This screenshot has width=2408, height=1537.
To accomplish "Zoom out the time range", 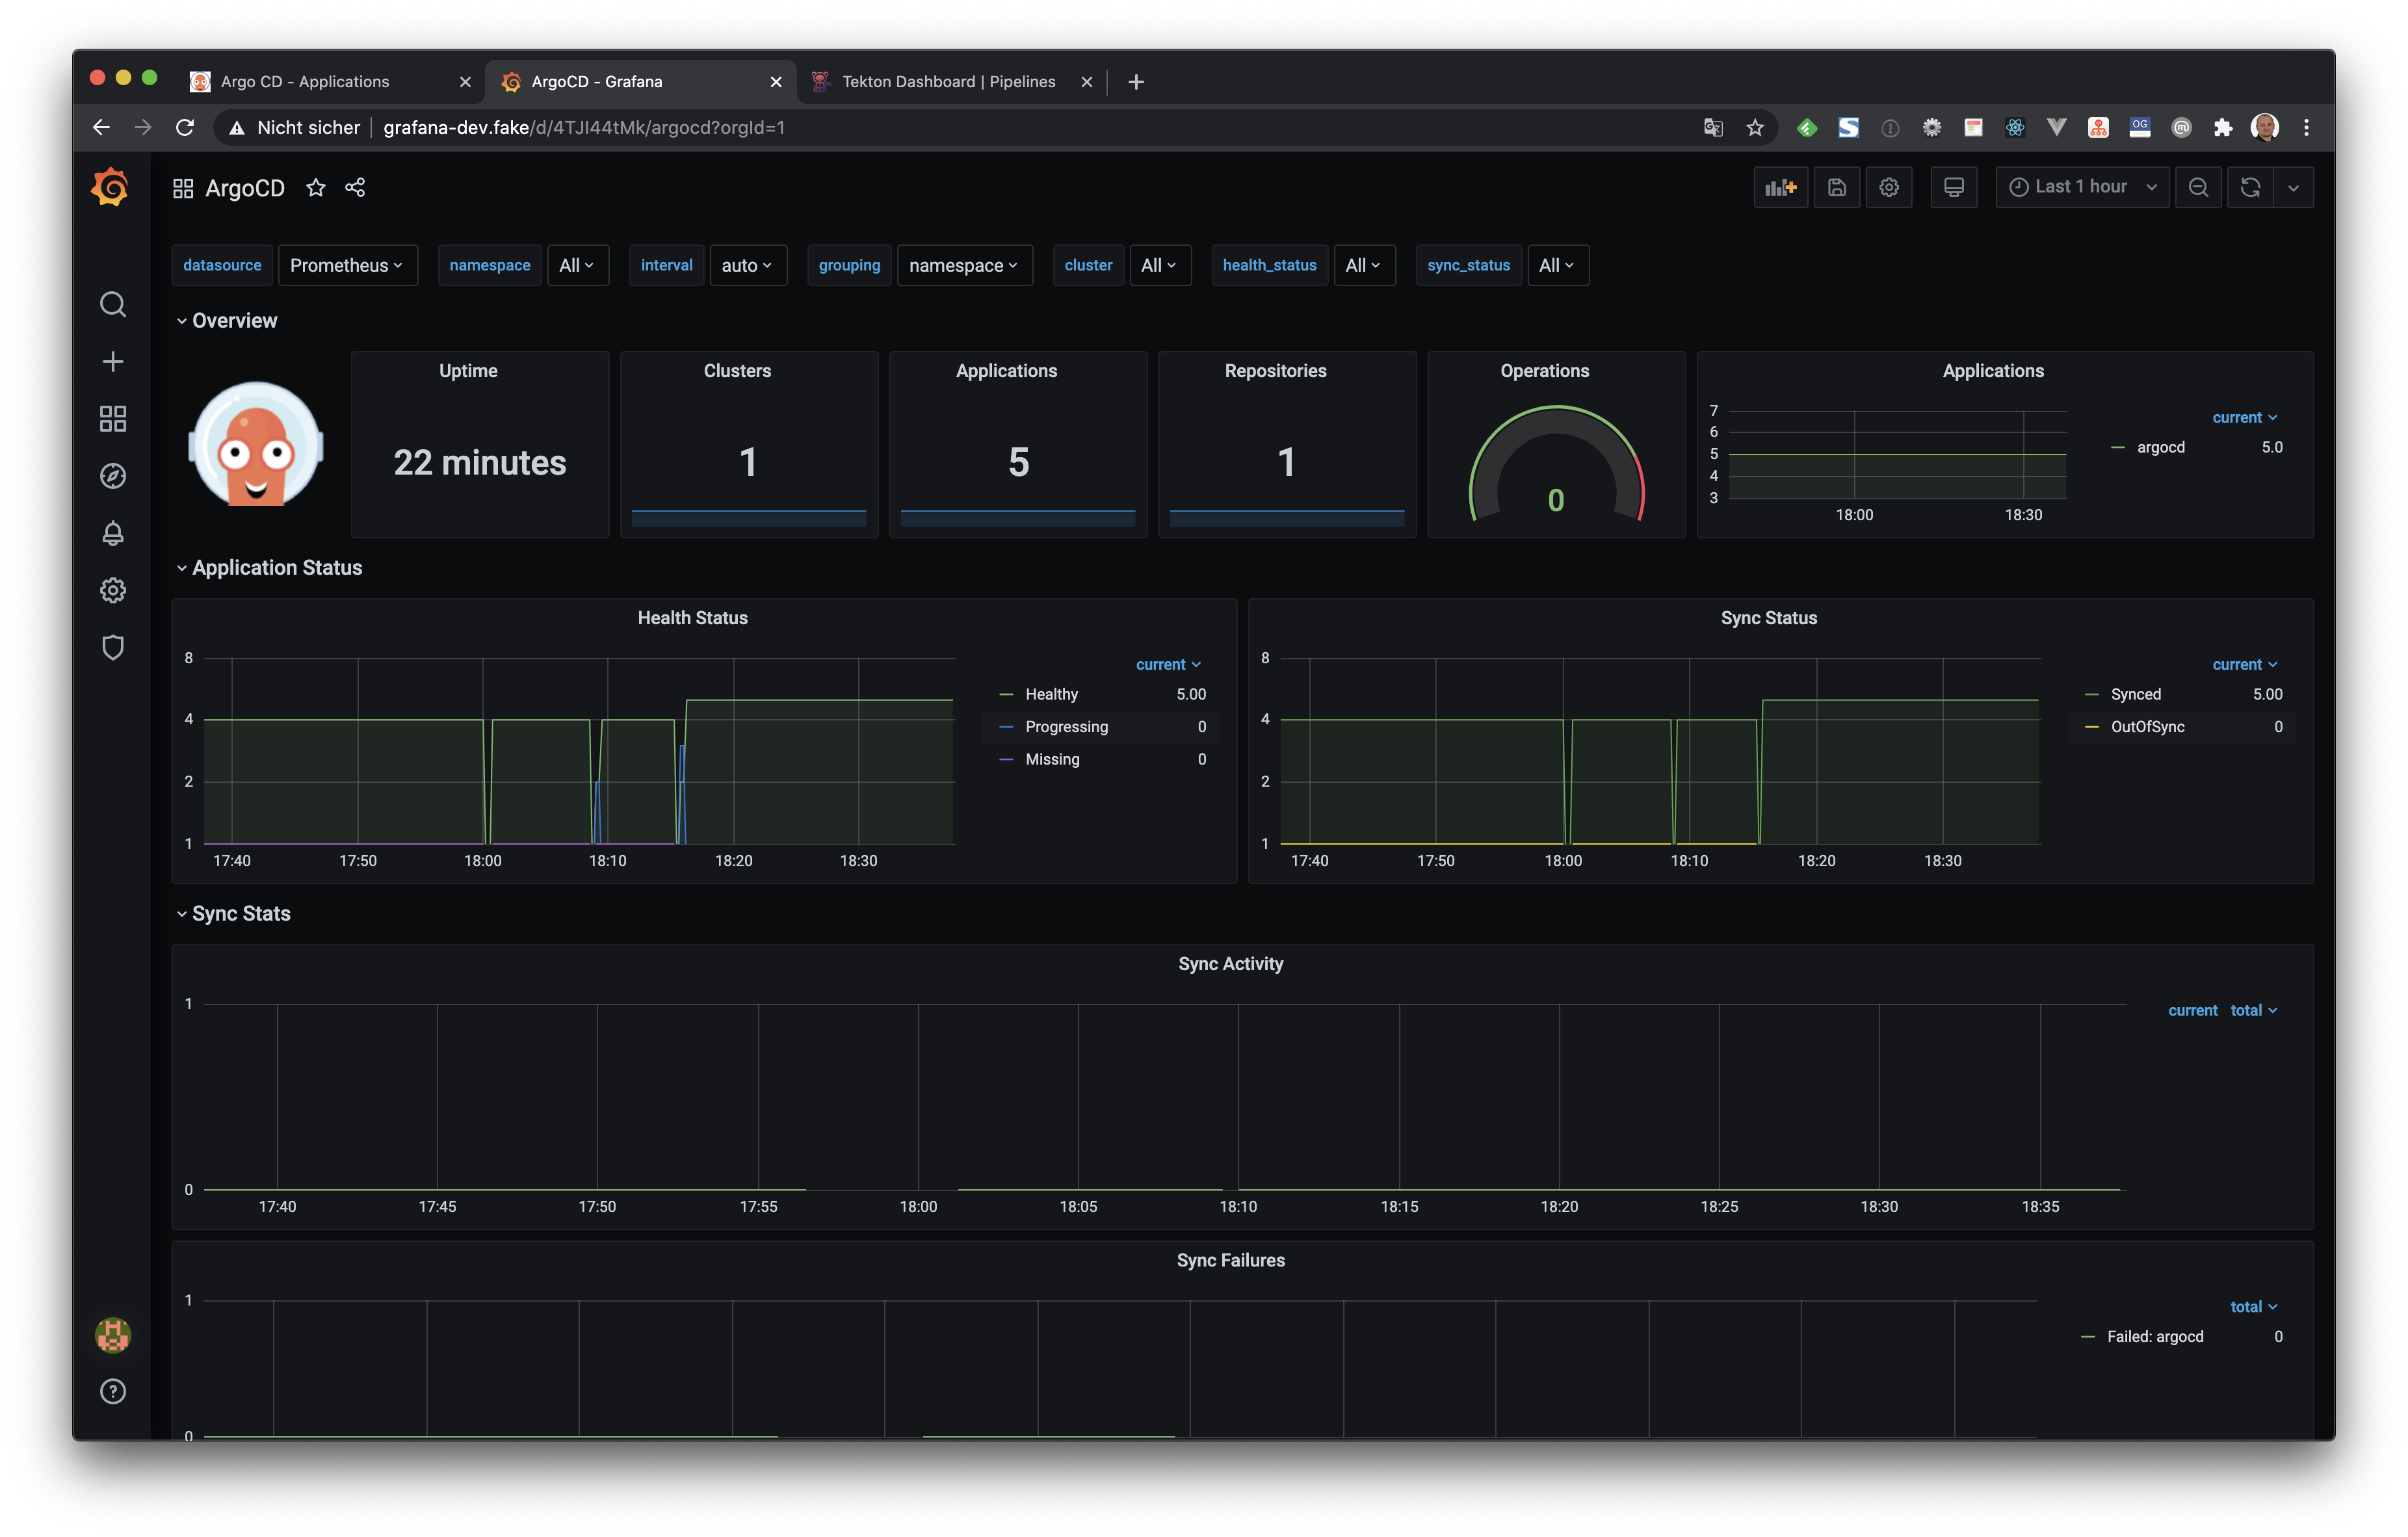I will coord(2198,187).
